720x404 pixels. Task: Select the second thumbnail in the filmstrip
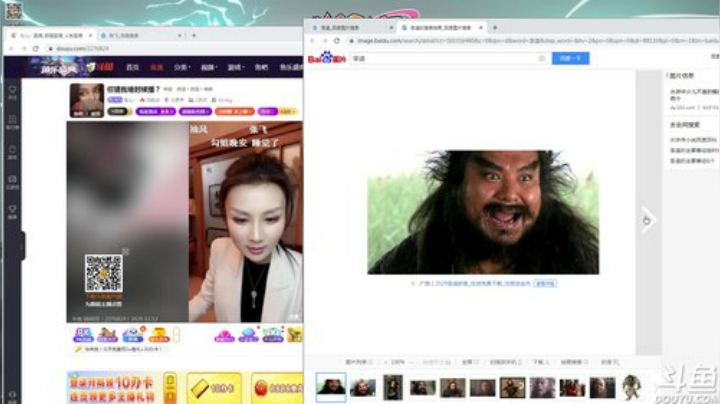tap(363, 387)
